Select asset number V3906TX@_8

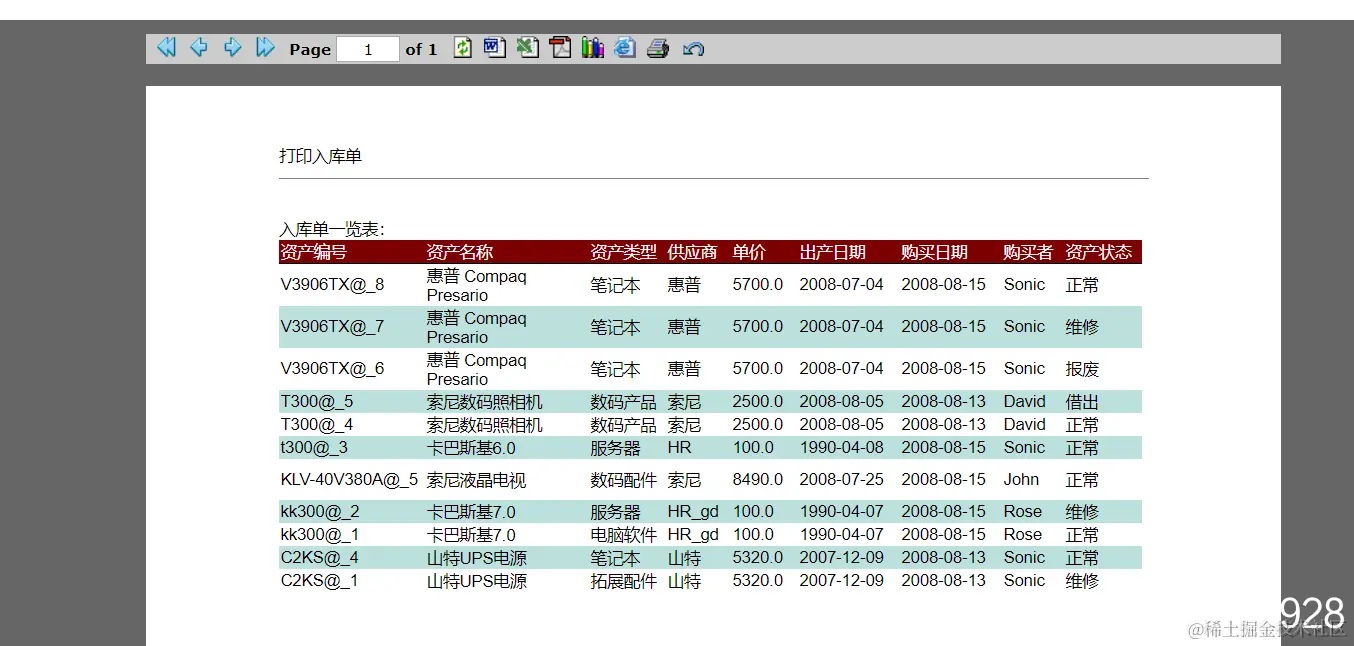pyautogui.click(x=332, y=285)
